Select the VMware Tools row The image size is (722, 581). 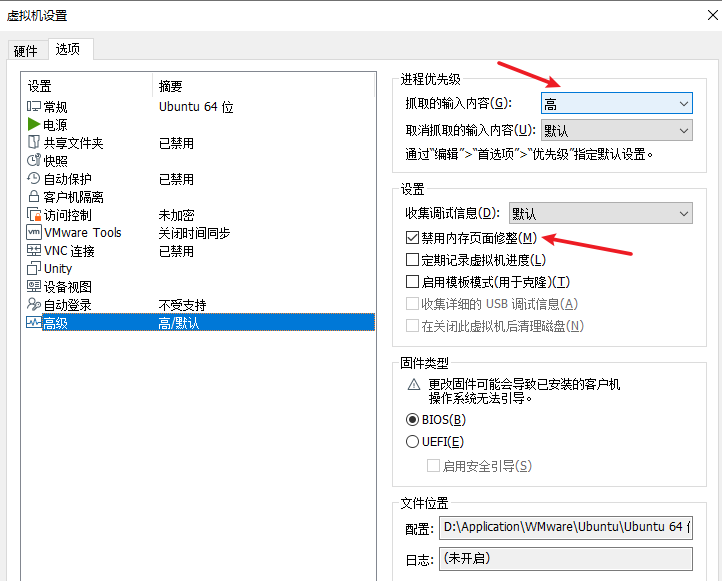point(200,232)
